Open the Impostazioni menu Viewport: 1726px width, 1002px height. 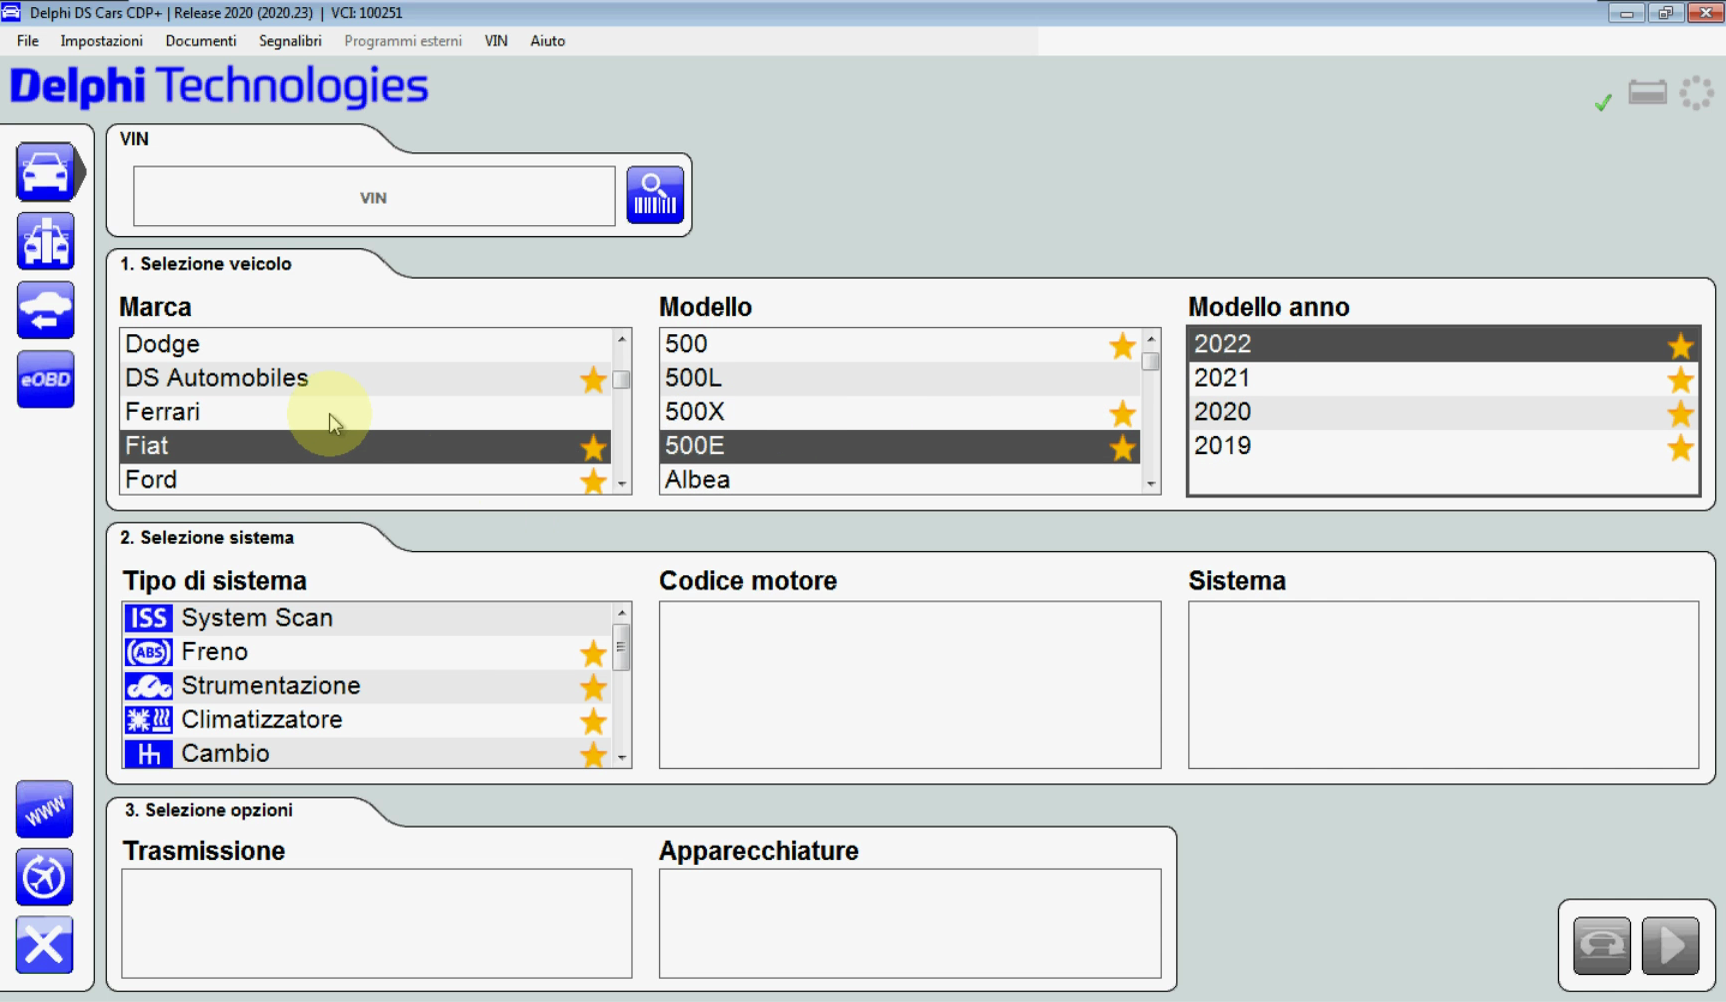(101, 41)
